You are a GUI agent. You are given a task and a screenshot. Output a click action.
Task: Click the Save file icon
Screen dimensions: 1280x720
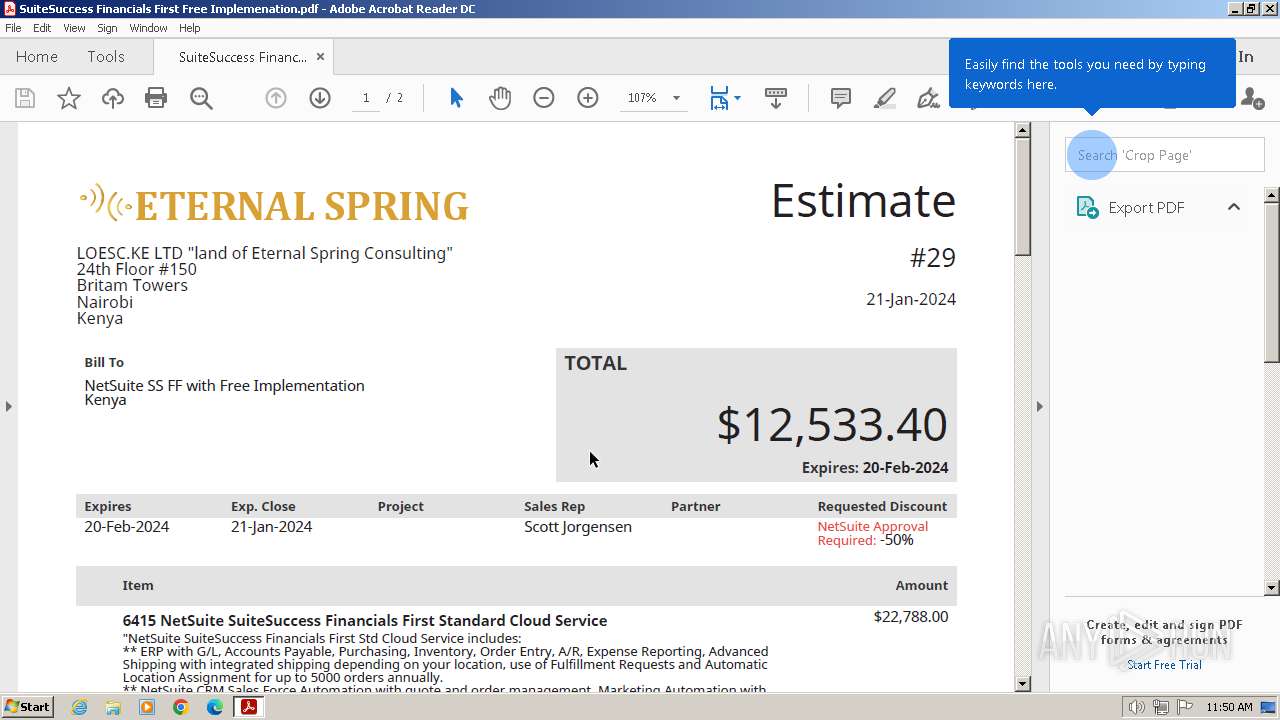coord(25,98)
